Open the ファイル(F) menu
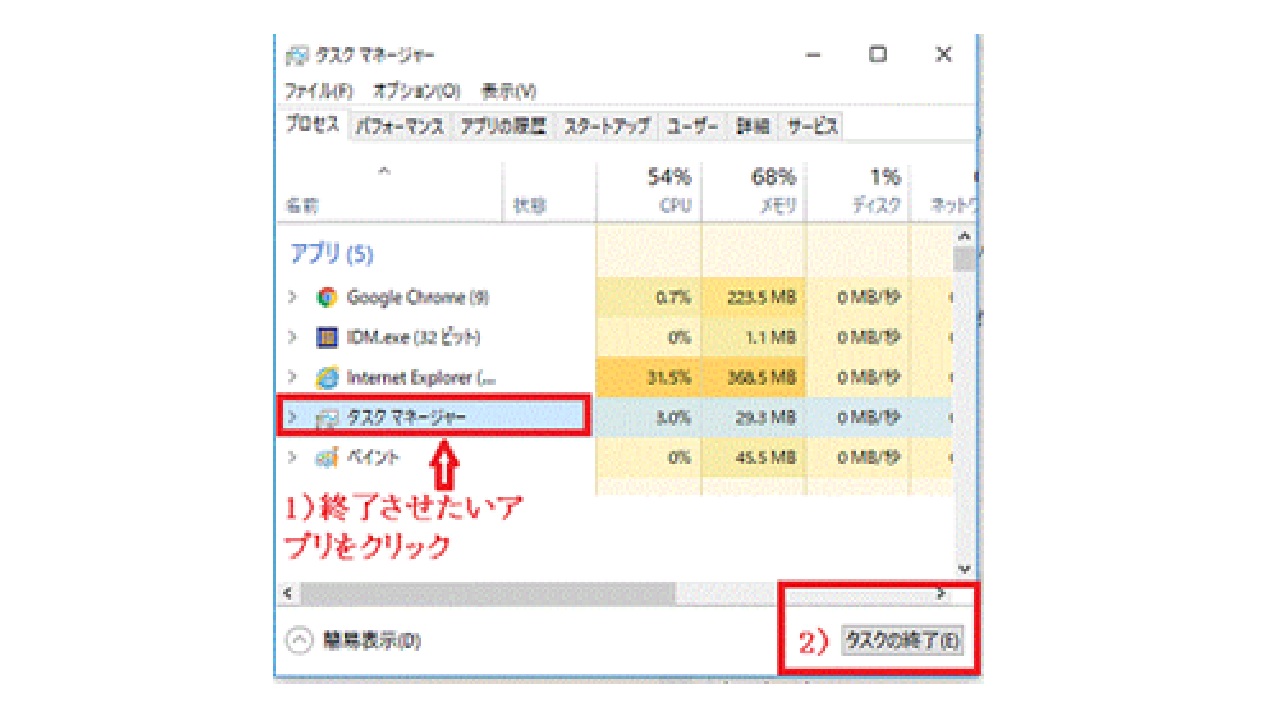1280x720 pixels. click(x=320, y=91)
